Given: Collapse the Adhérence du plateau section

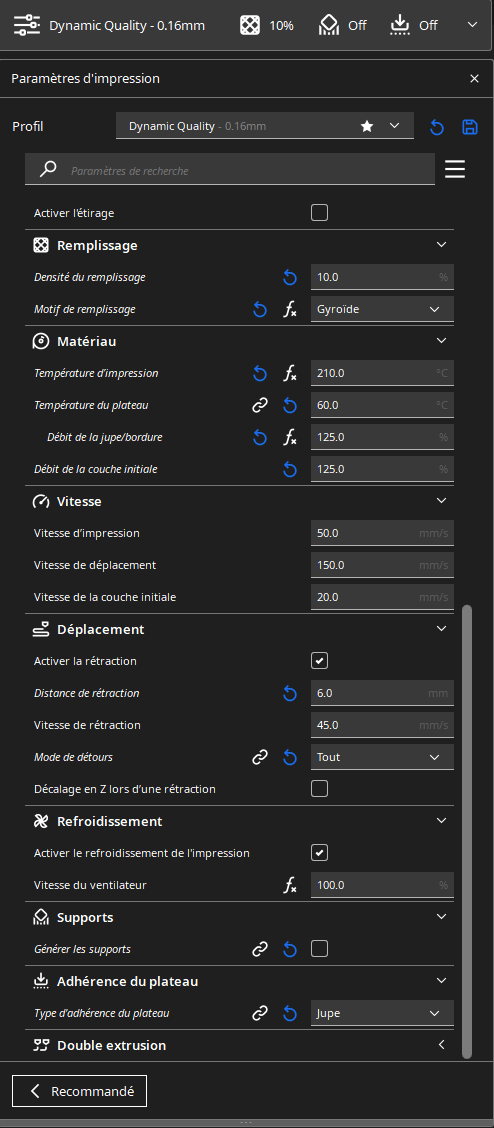Looking at the screenshot, I should [x=442, y=981].
